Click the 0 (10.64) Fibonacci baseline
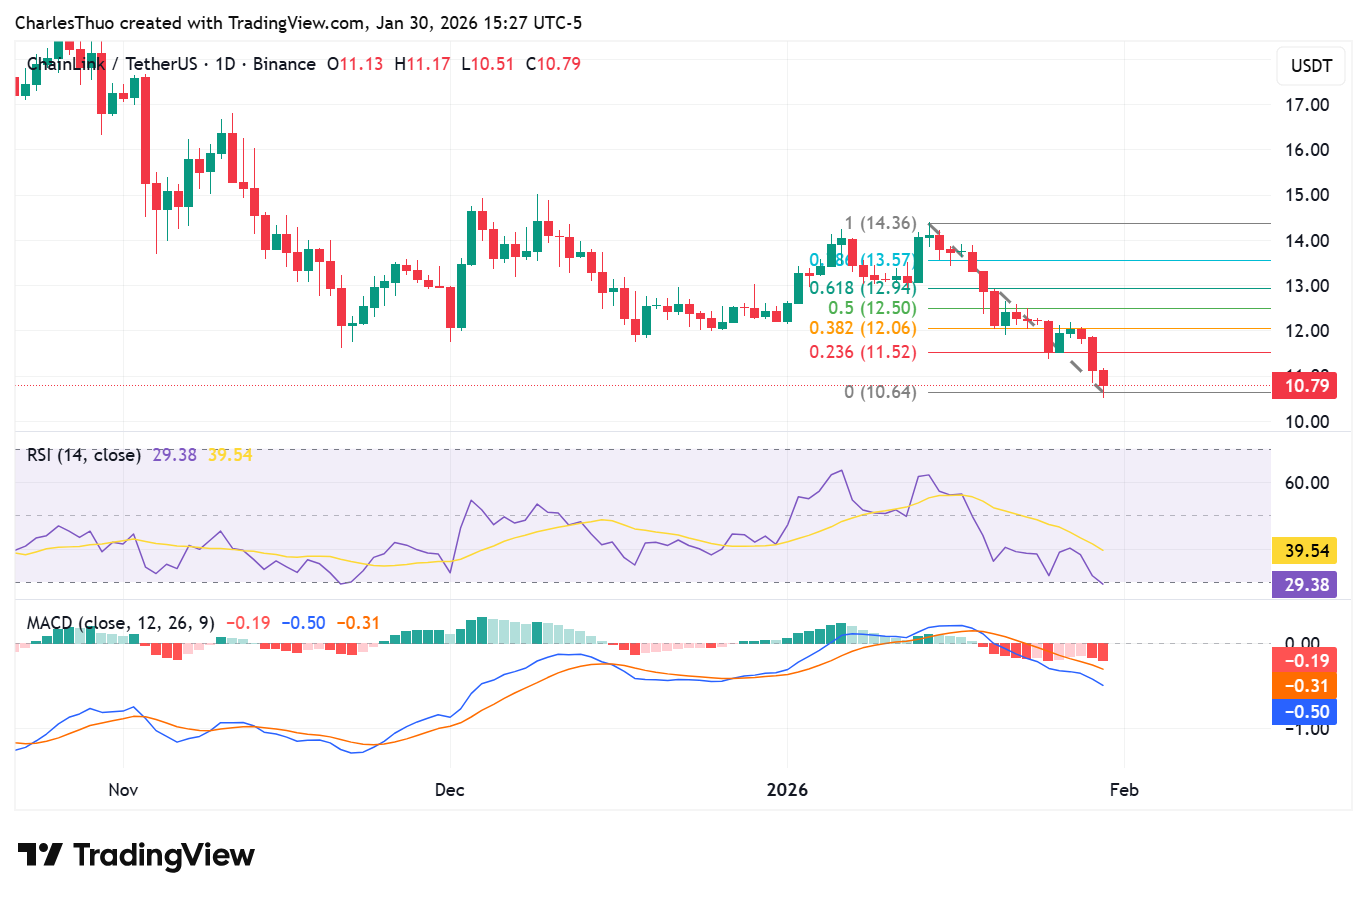The height and width of the screenshot is (900, 1367). pos(881,393)
